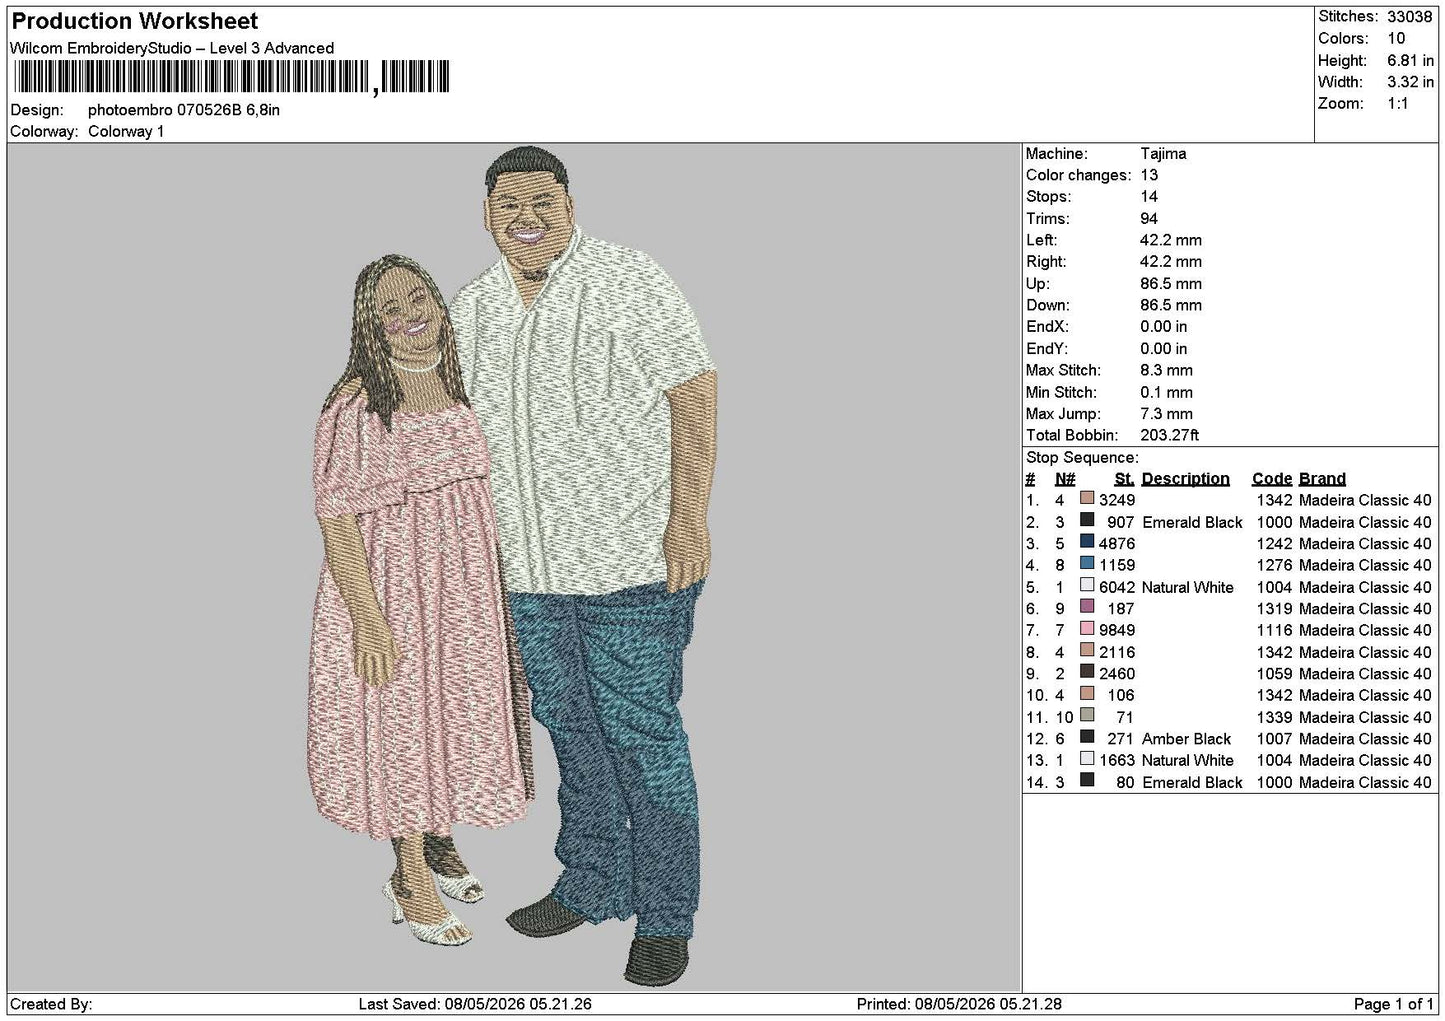This screenshot has height=1021, width=1445.
Task: Click code 1242 in the stop 3 row
Action: 1275,544
